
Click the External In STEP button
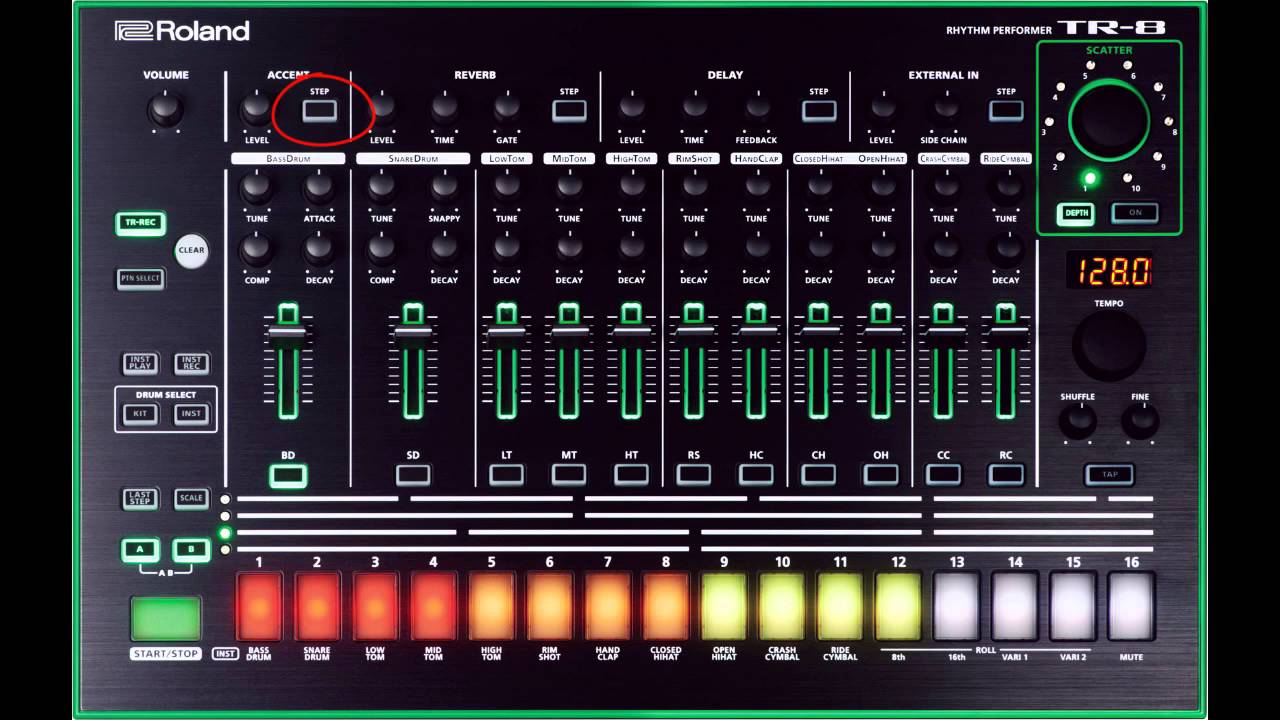pyautogui.click(x=1006, y=111)
